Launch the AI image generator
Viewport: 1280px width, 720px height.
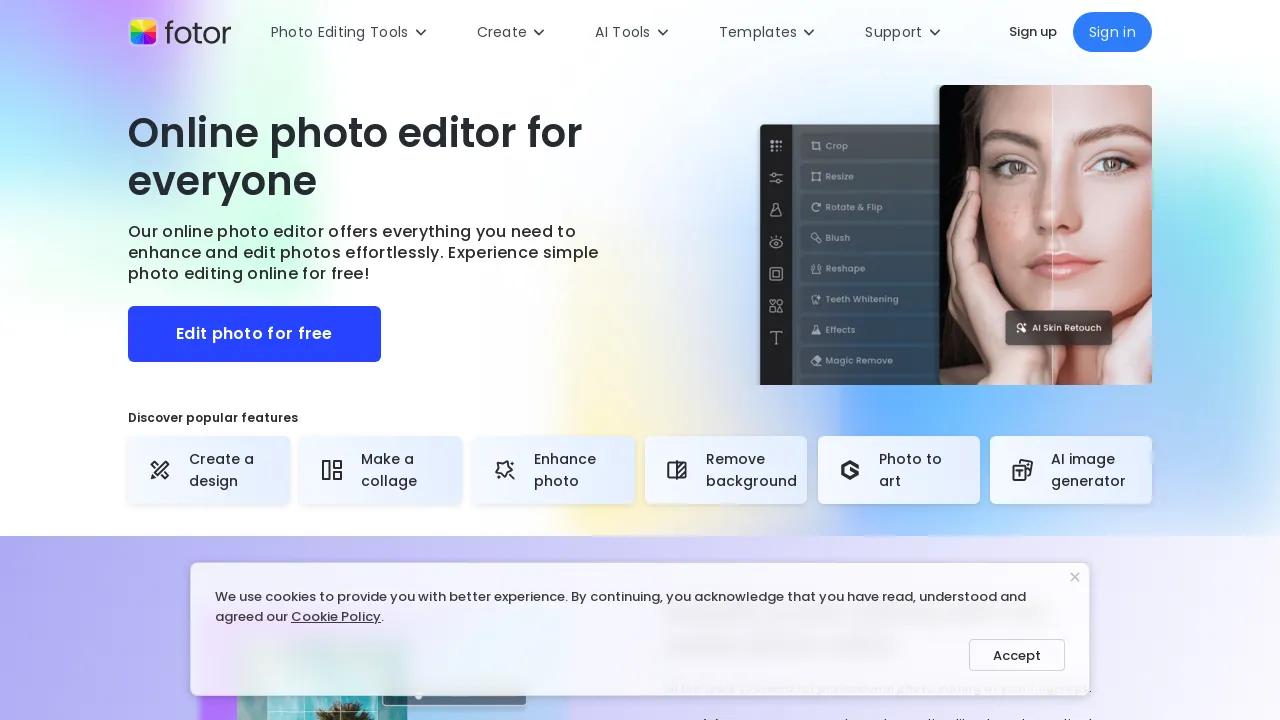pyautogui.click(x=1071, y=470)
